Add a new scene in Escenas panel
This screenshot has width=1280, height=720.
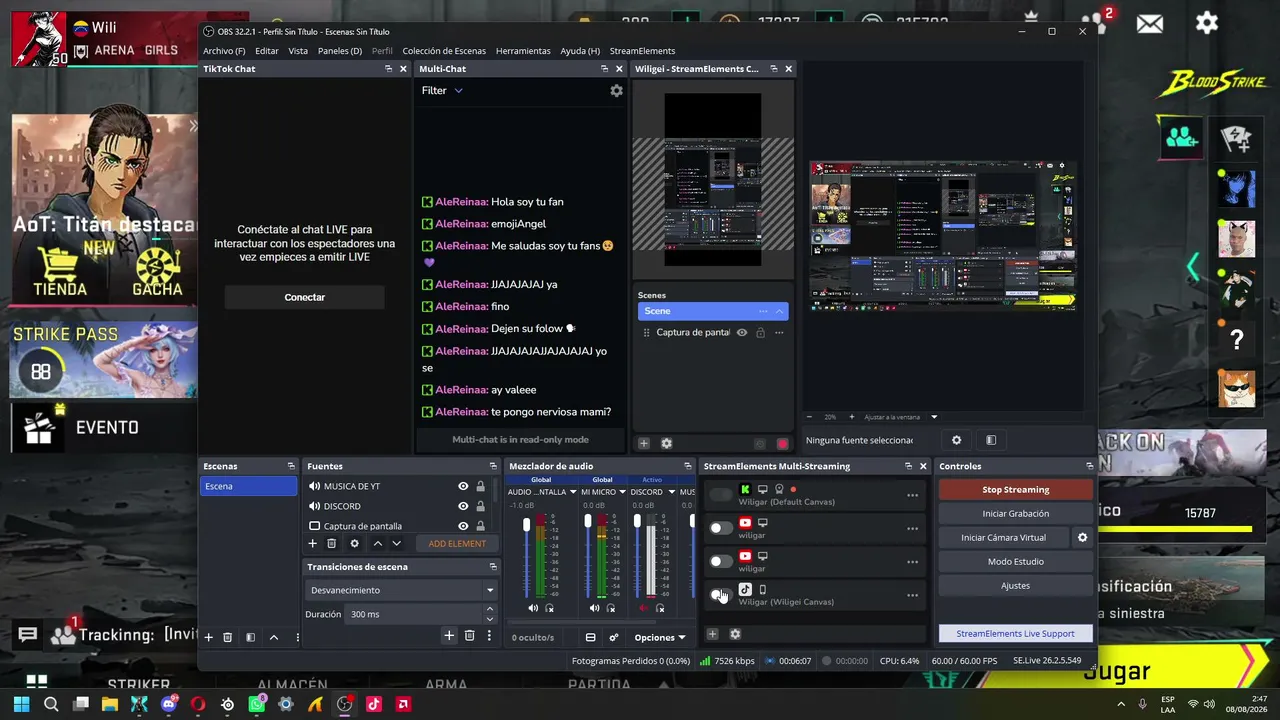click(x=209, y=637)
